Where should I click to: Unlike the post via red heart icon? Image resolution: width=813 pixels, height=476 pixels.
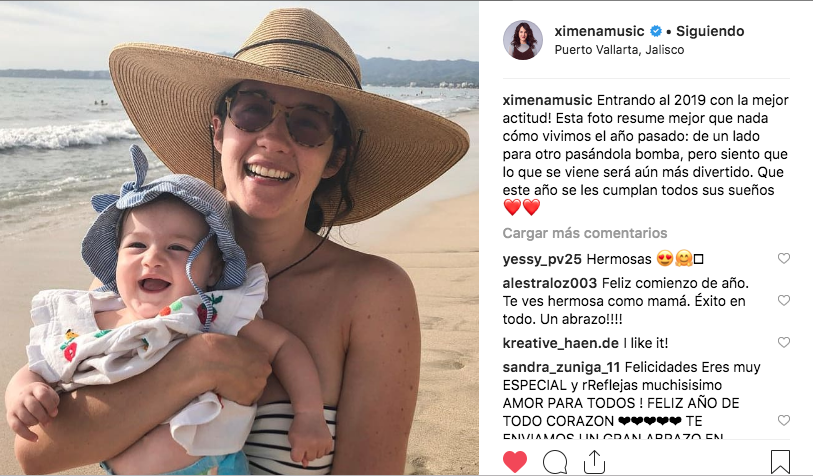pyautogui.click(x=515, y=461)
